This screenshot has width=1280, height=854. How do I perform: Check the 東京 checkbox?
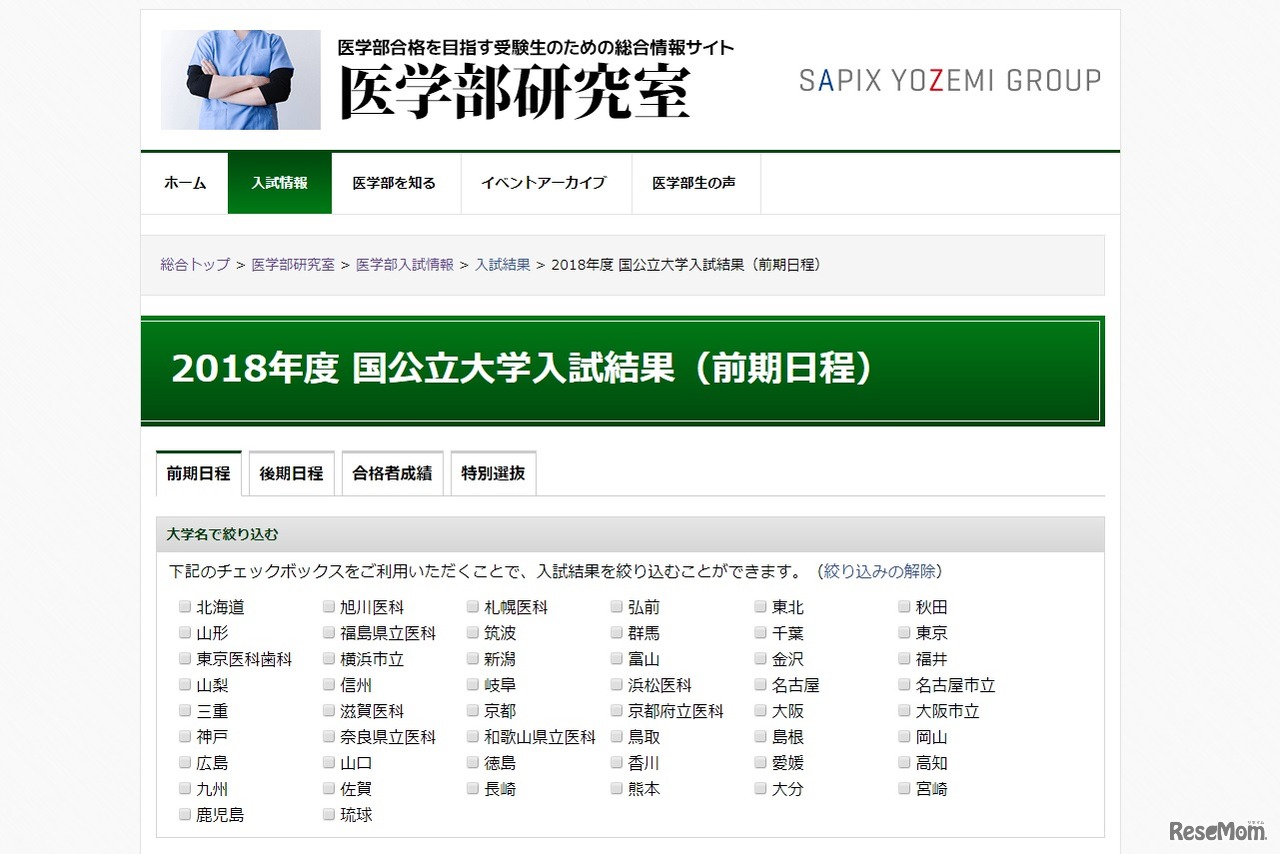(904, 632)
